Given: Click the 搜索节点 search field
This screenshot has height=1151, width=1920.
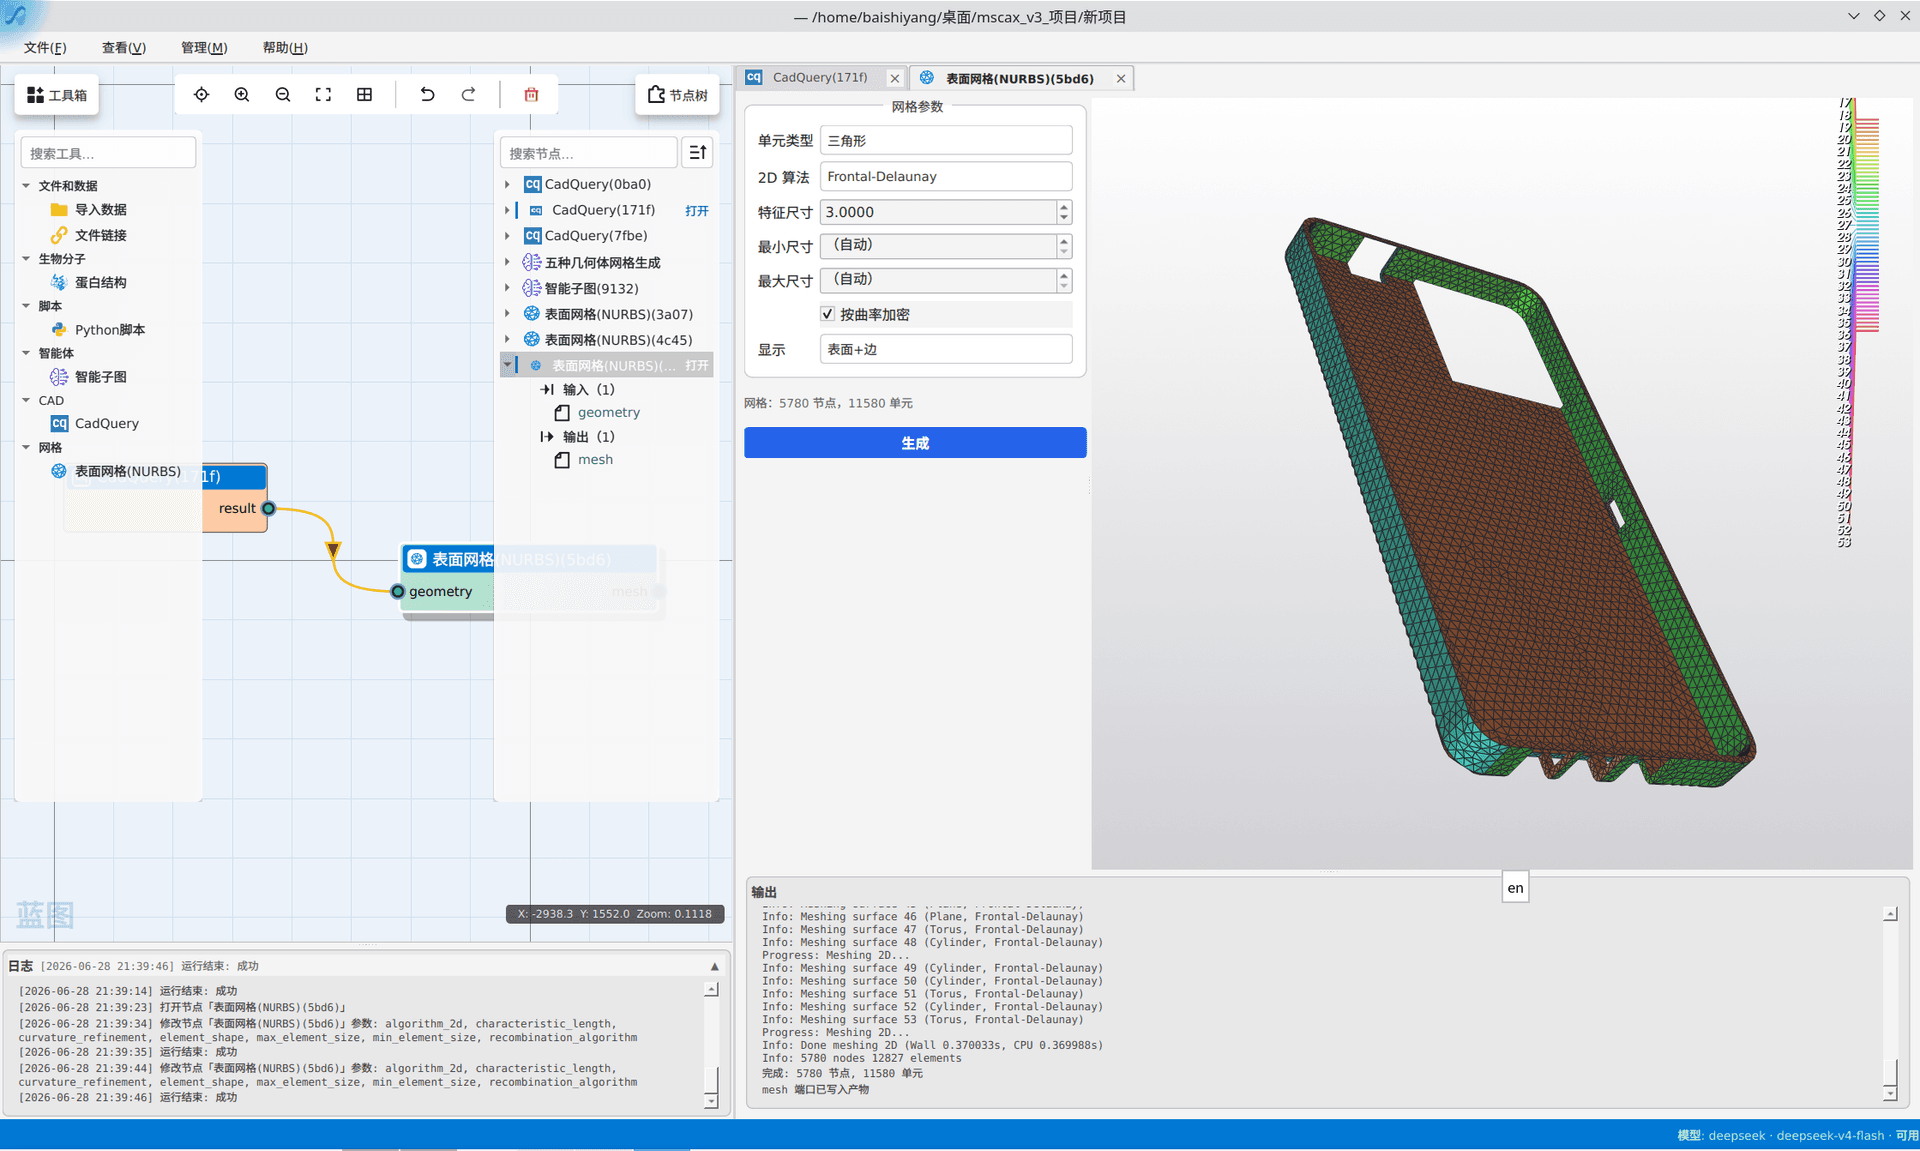Looking at the screenshot, I should pos(588,153).
